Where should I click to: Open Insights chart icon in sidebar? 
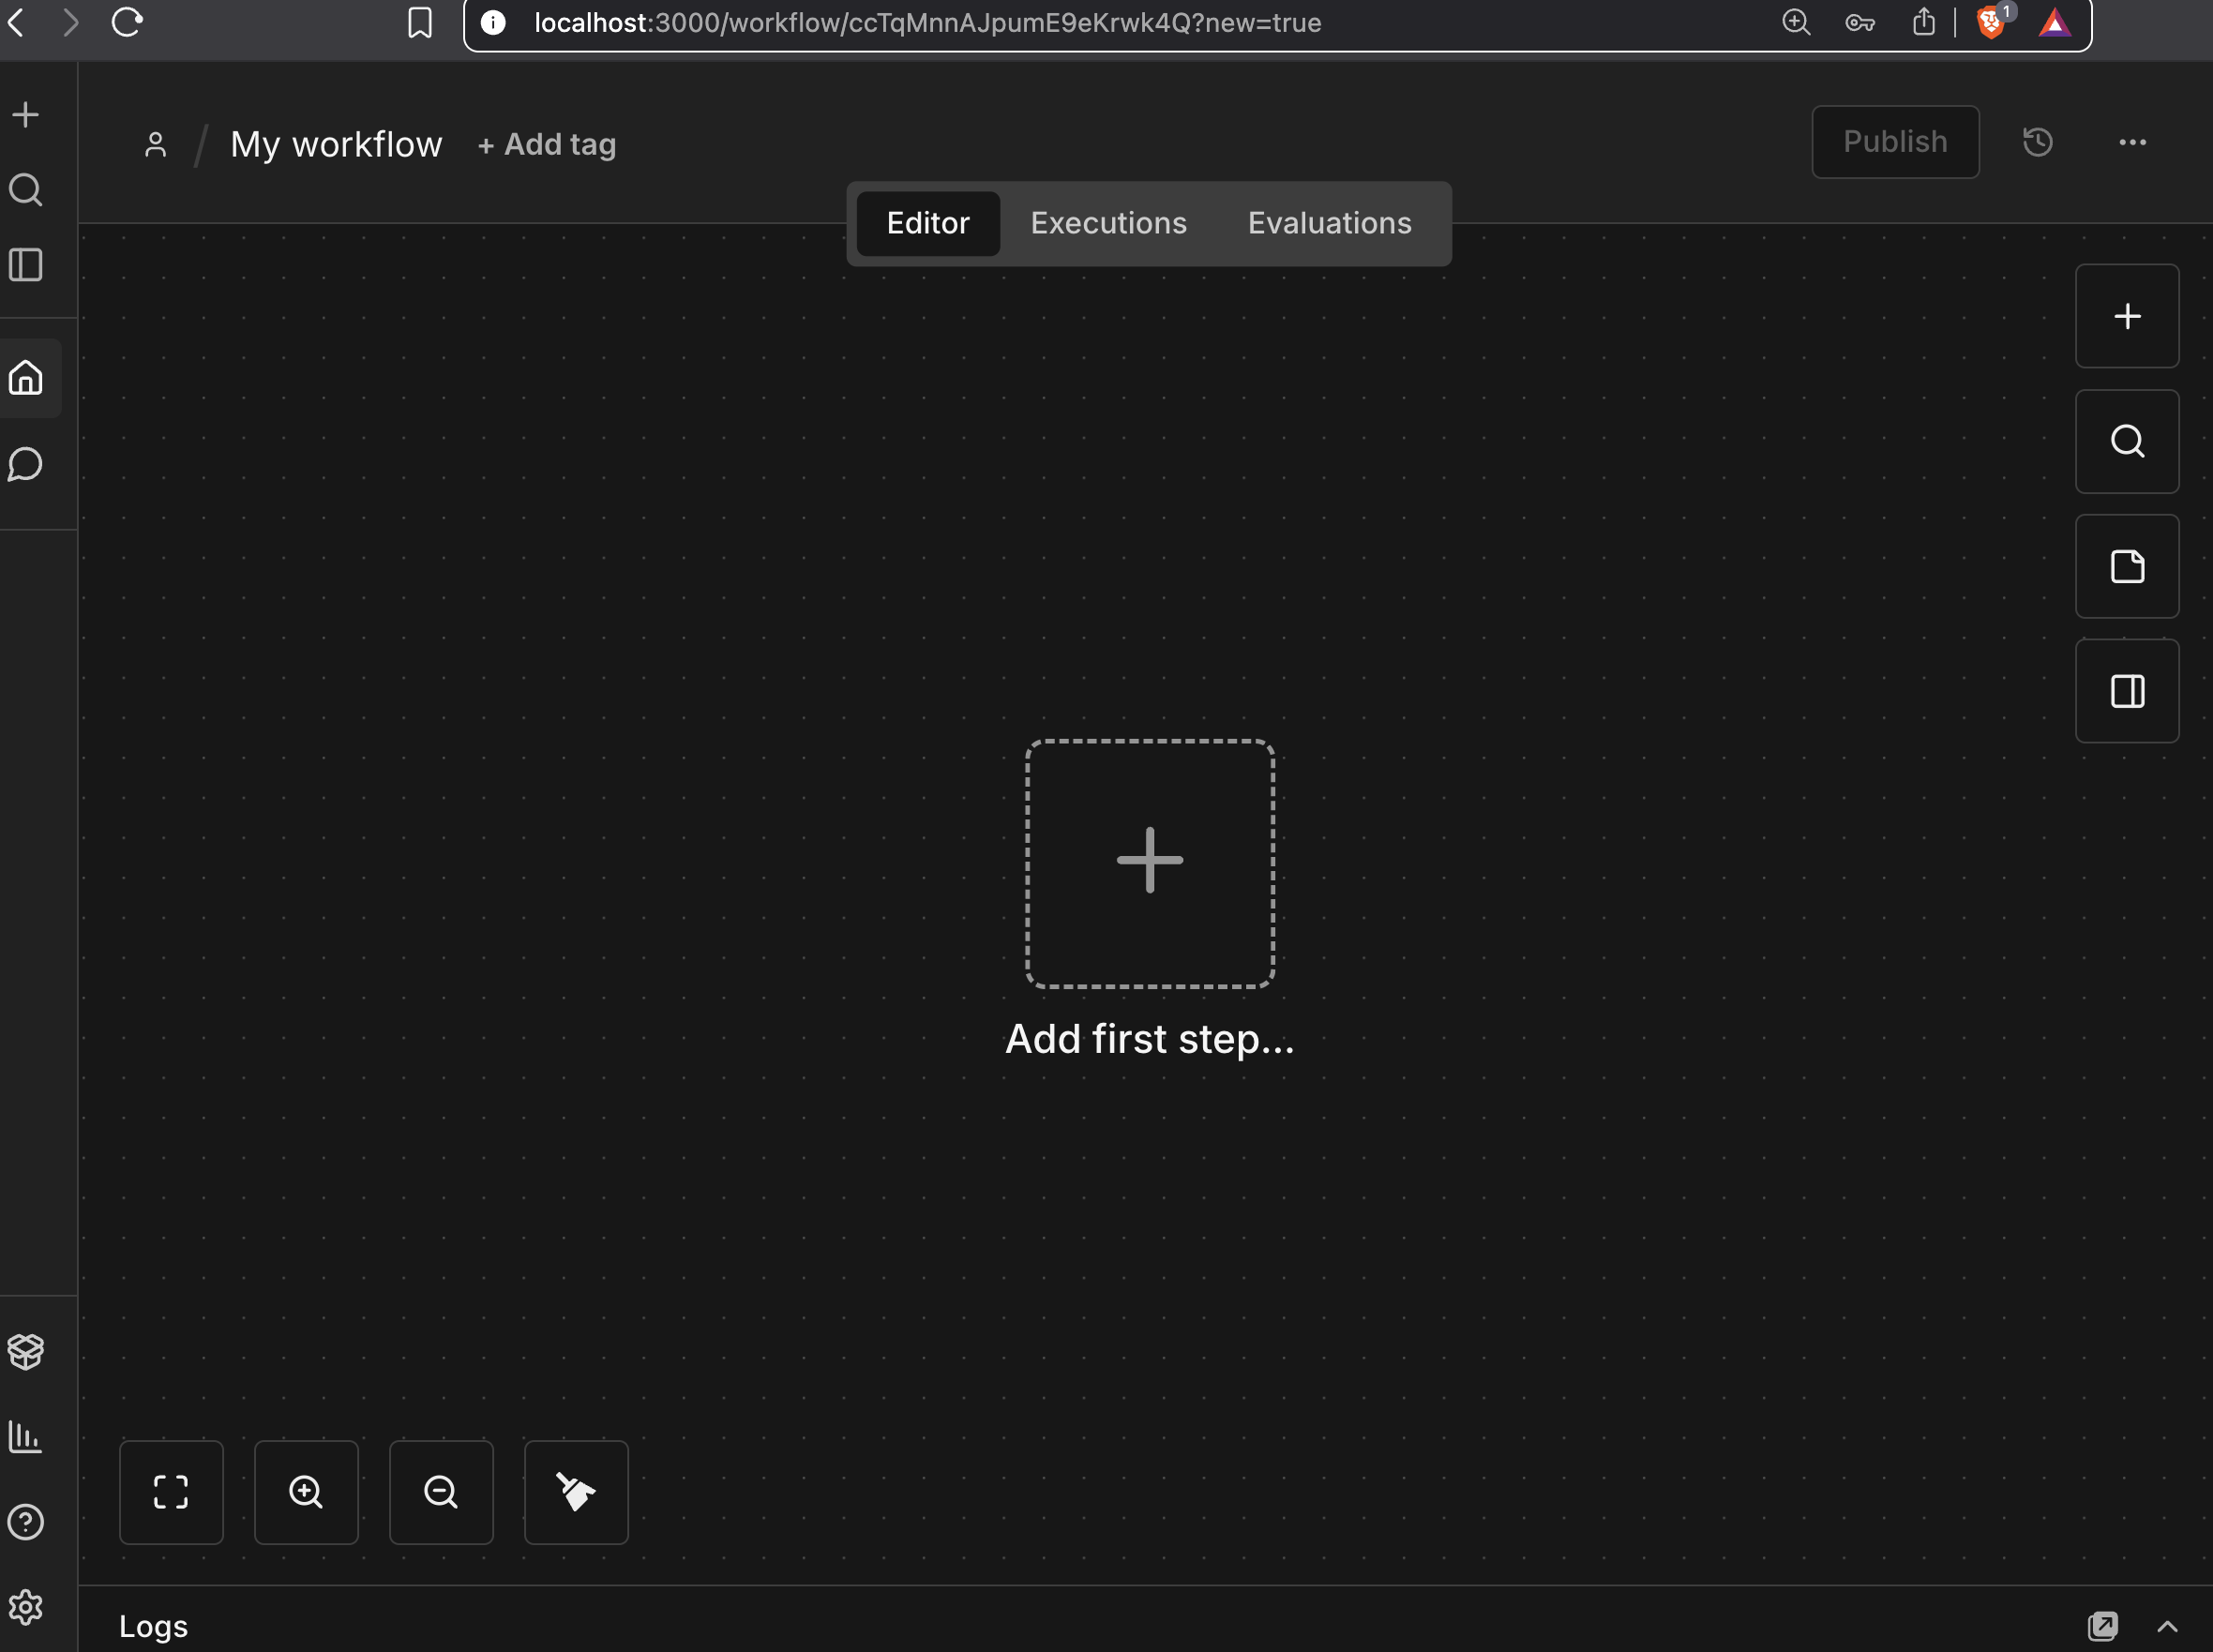pyautogui.click(x=26, y=1437)
